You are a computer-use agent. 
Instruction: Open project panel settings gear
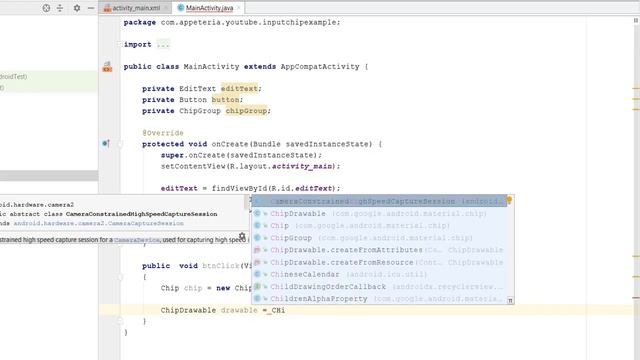(x=77, y=8)
